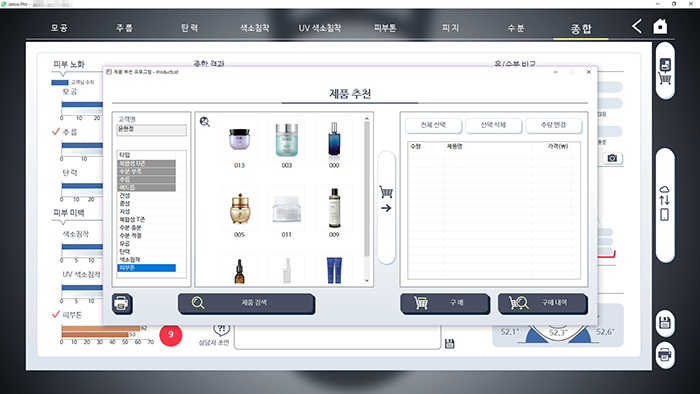Switch to the 피지 tab
The height and width of the screenshot is (394, 700).
tap(450, 28)
